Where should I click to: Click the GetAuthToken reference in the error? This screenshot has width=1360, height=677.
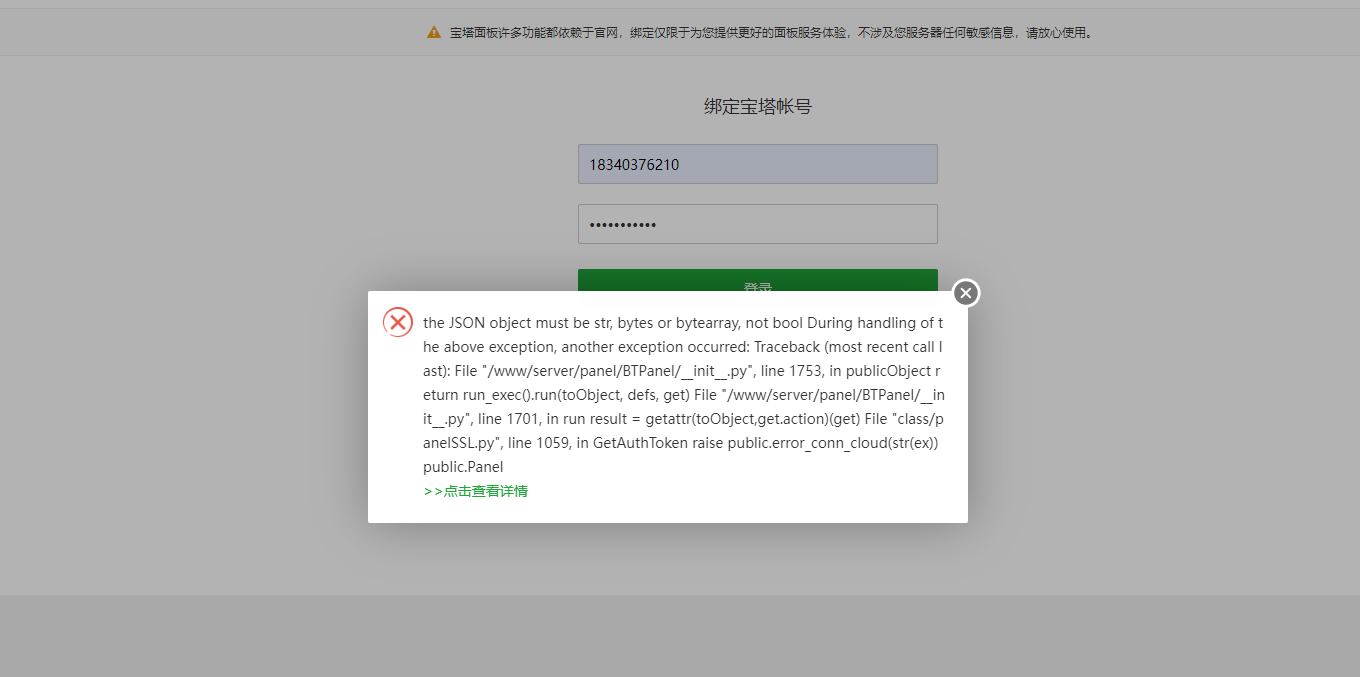pos(630,442)
